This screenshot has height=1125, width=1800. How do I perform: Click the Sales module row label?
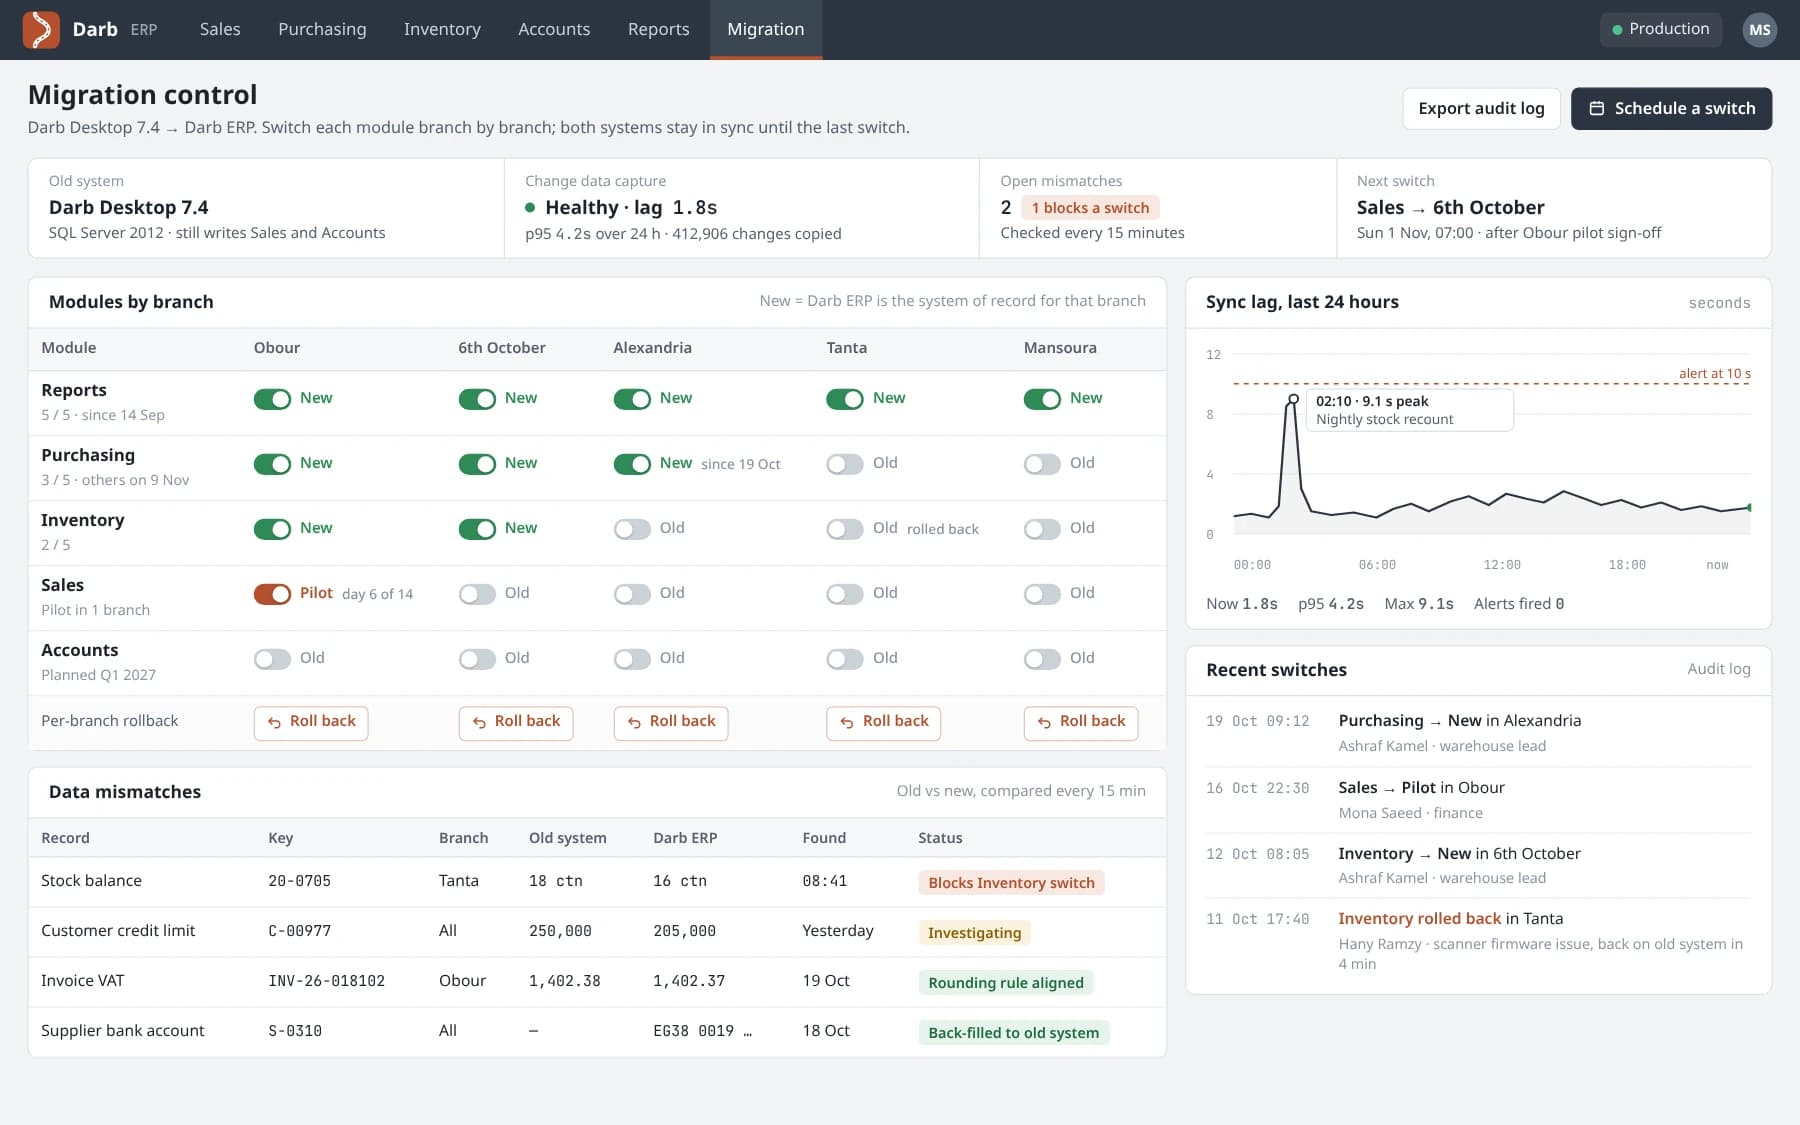click(62, 585)
